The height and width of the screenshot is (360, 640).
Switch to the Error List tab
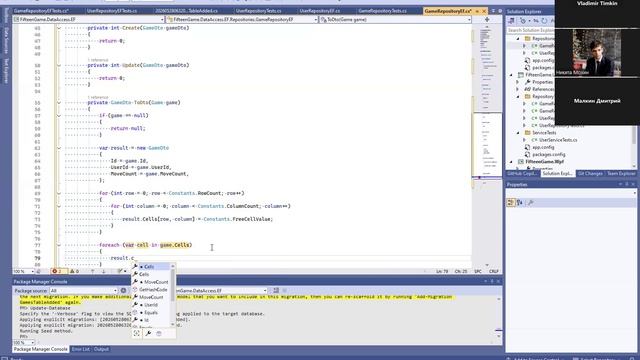[x=80, y=349]
